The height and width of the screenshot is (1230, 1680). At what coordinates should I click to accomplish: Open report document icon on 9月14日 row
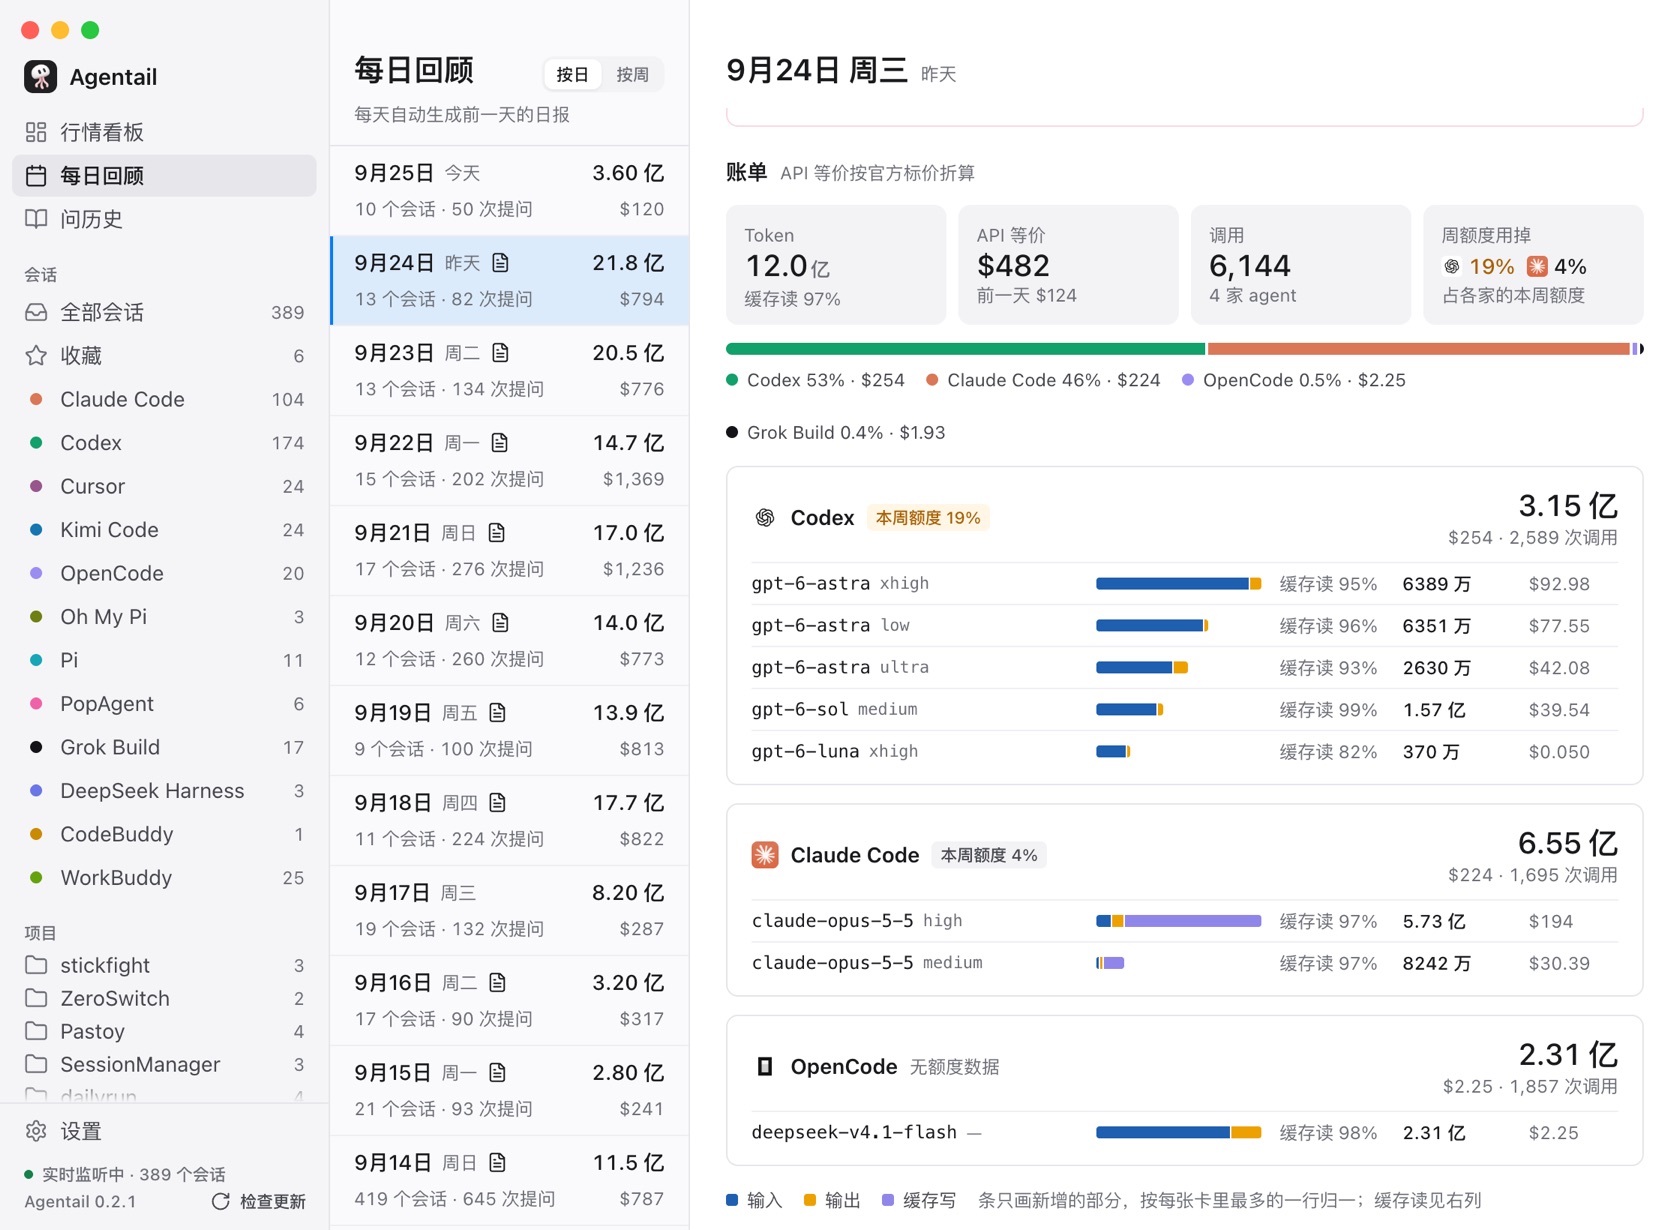tap(498, 1163)
